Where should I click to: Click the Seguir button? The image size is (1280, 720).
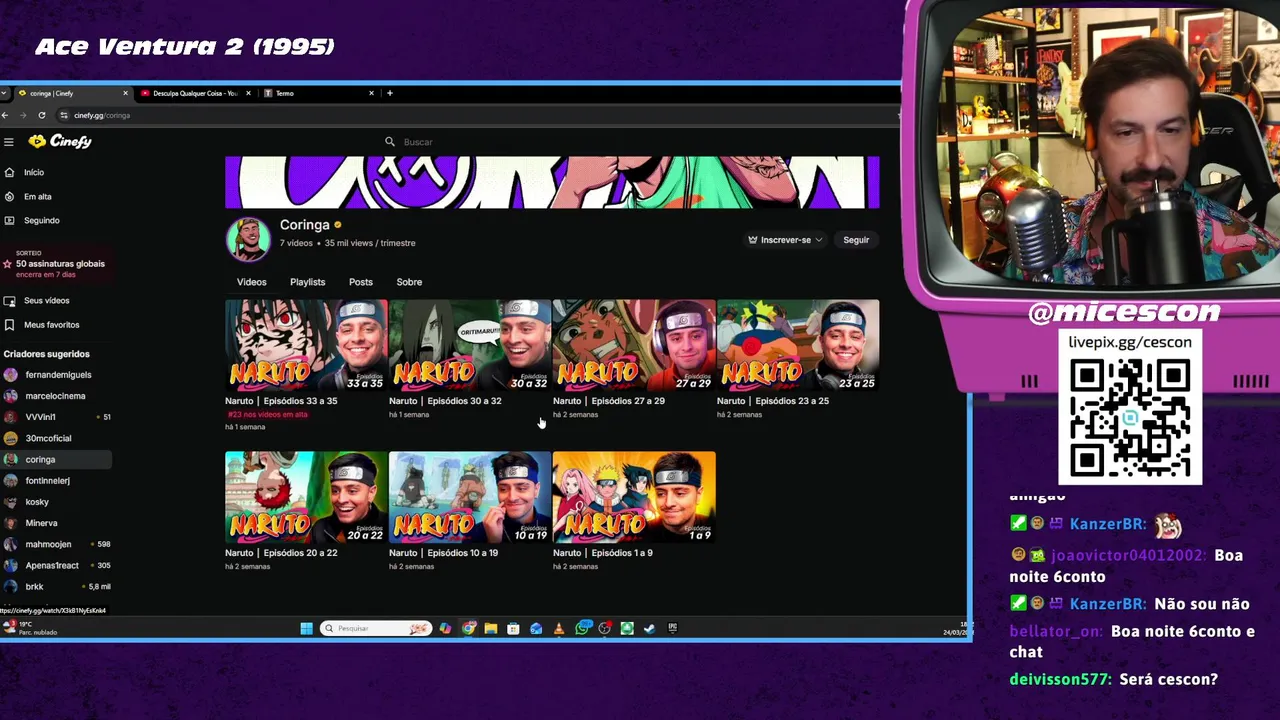pos(856,240)
